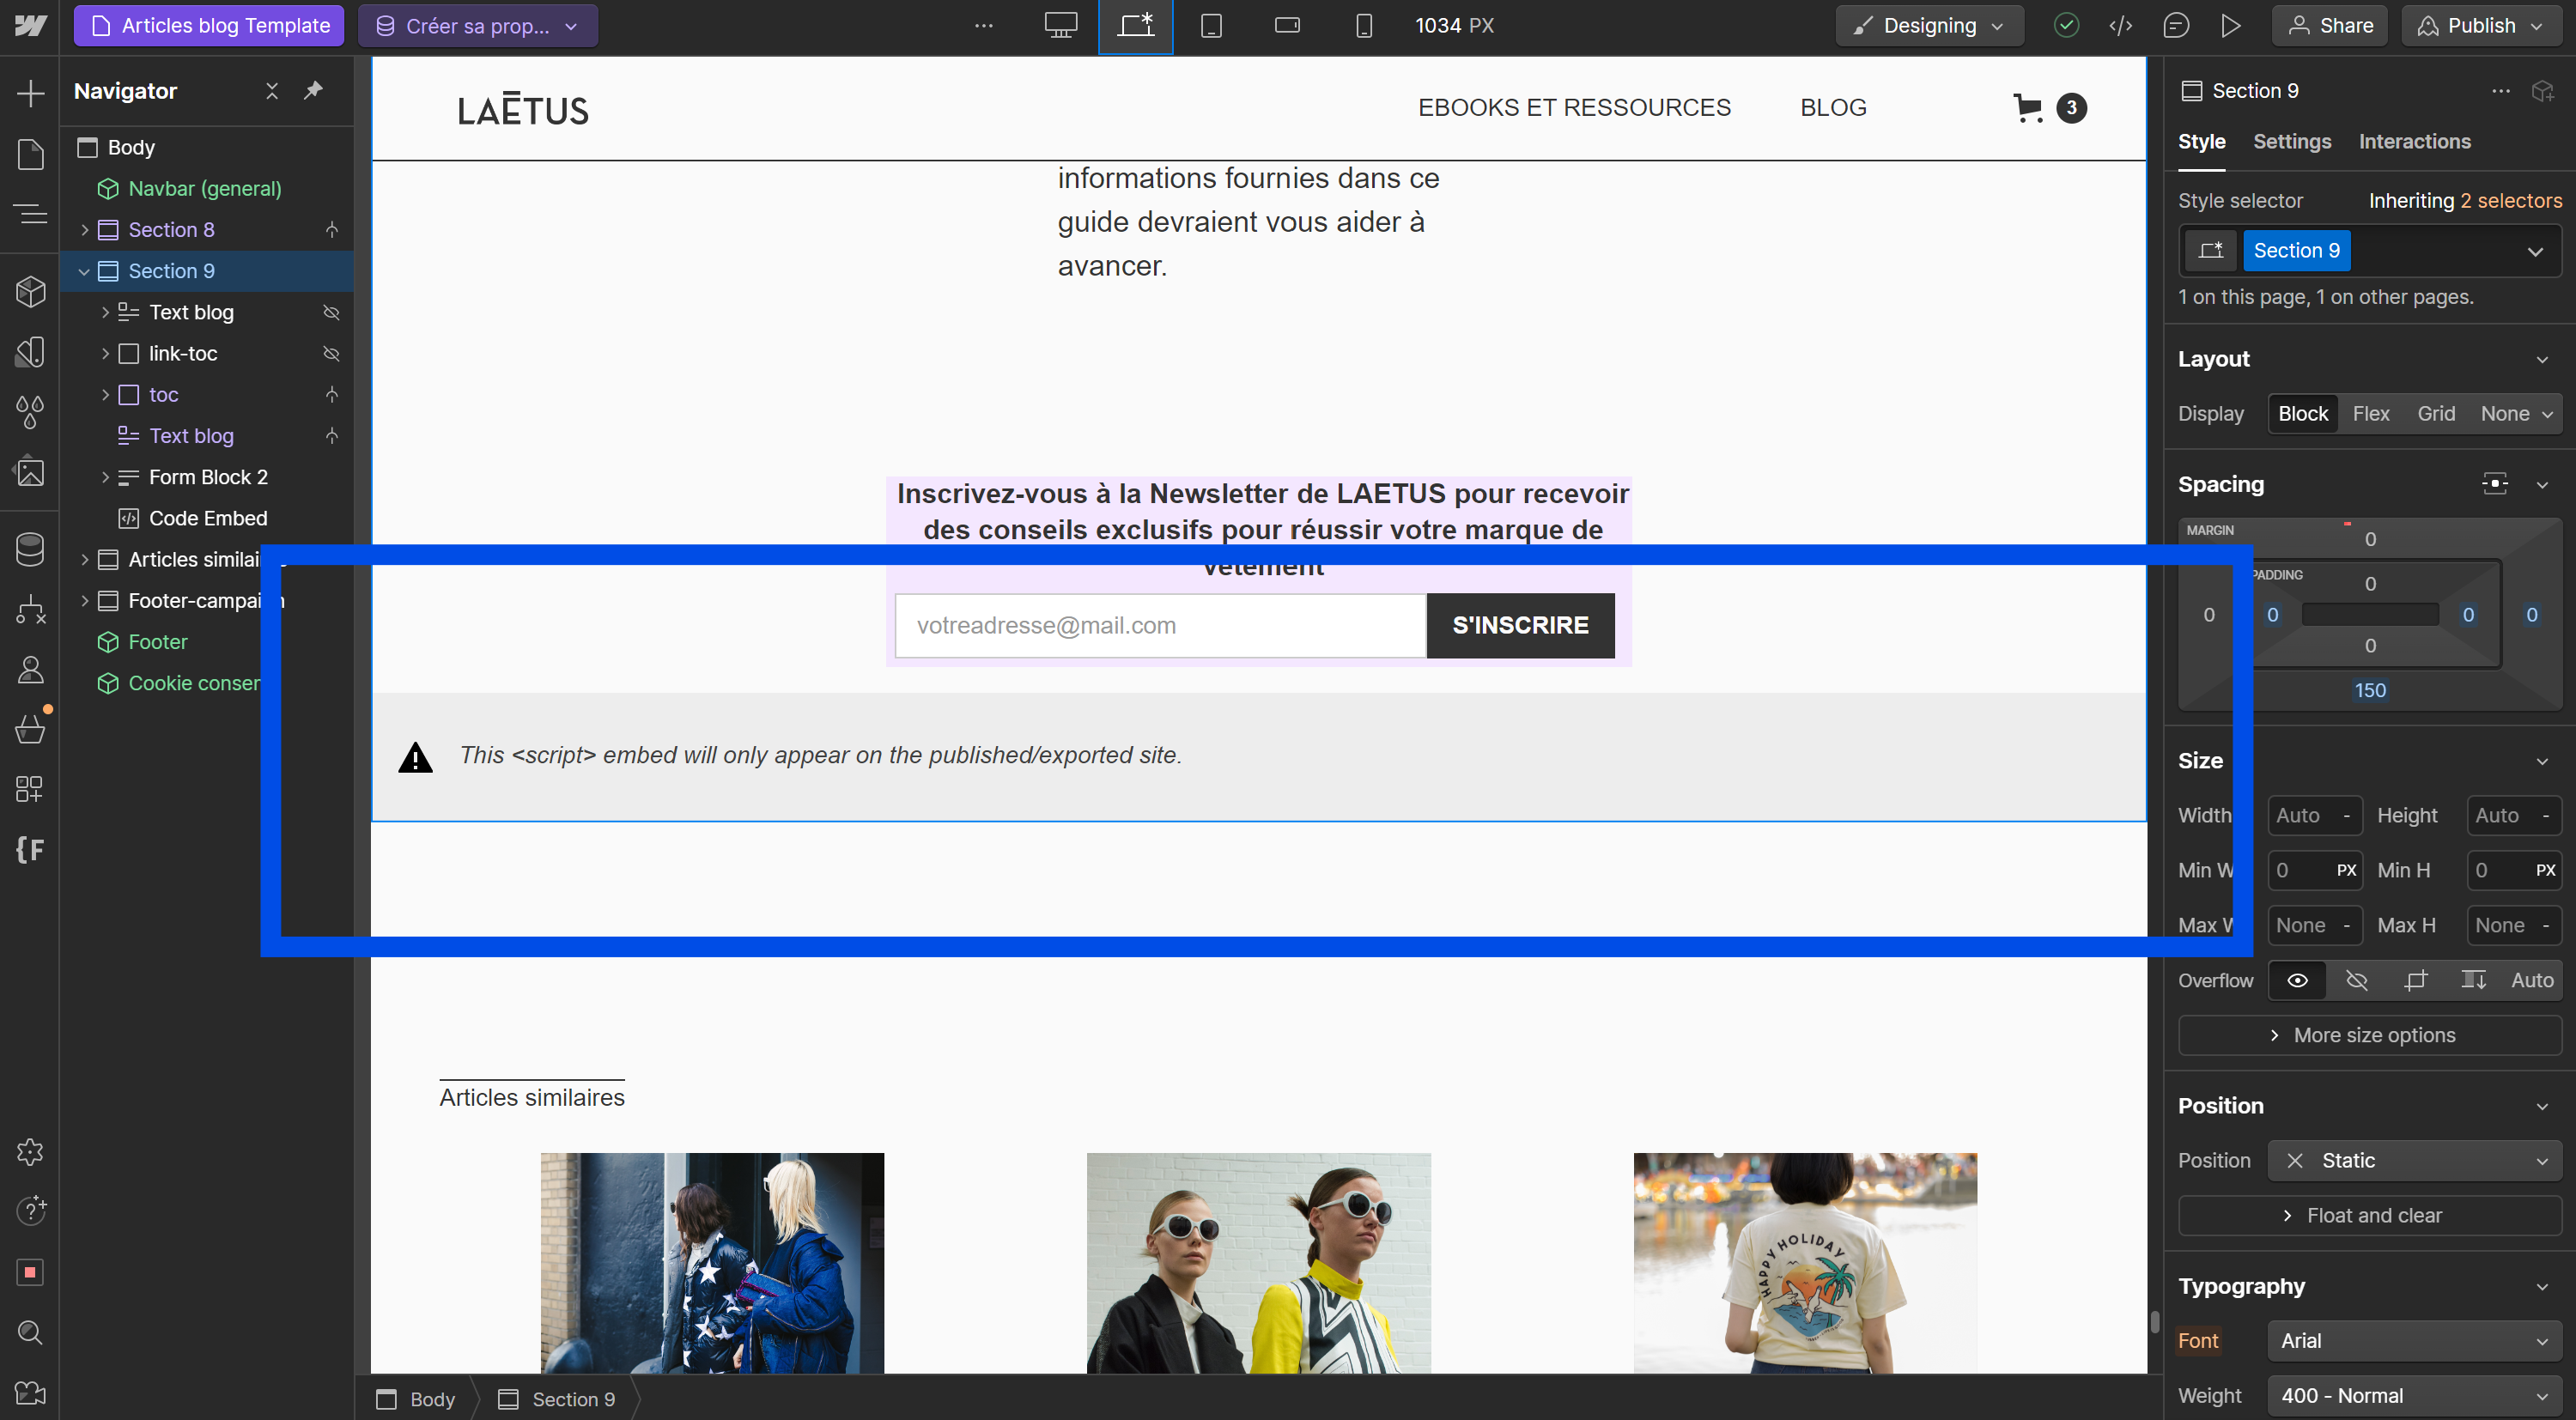
Task: Open the Position Static dropdown
Action: click(2413, 1160)
